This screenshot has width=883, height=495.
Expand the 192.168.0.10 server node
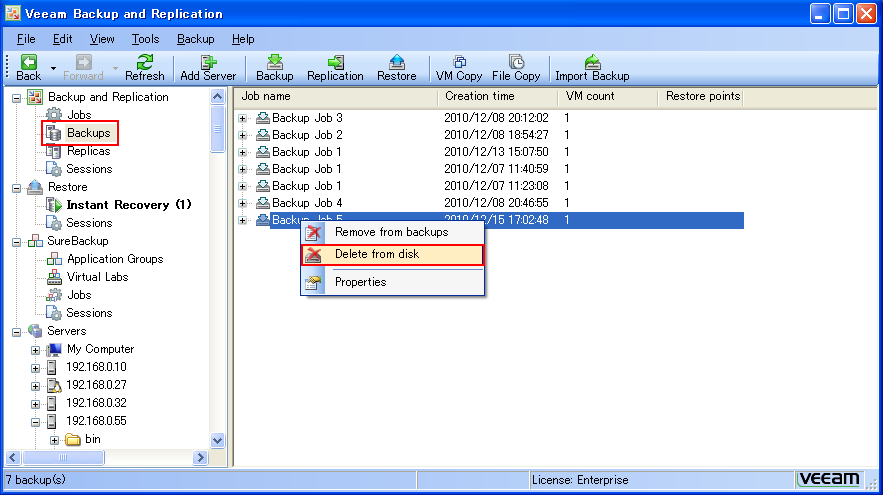(x=35, y=368)
